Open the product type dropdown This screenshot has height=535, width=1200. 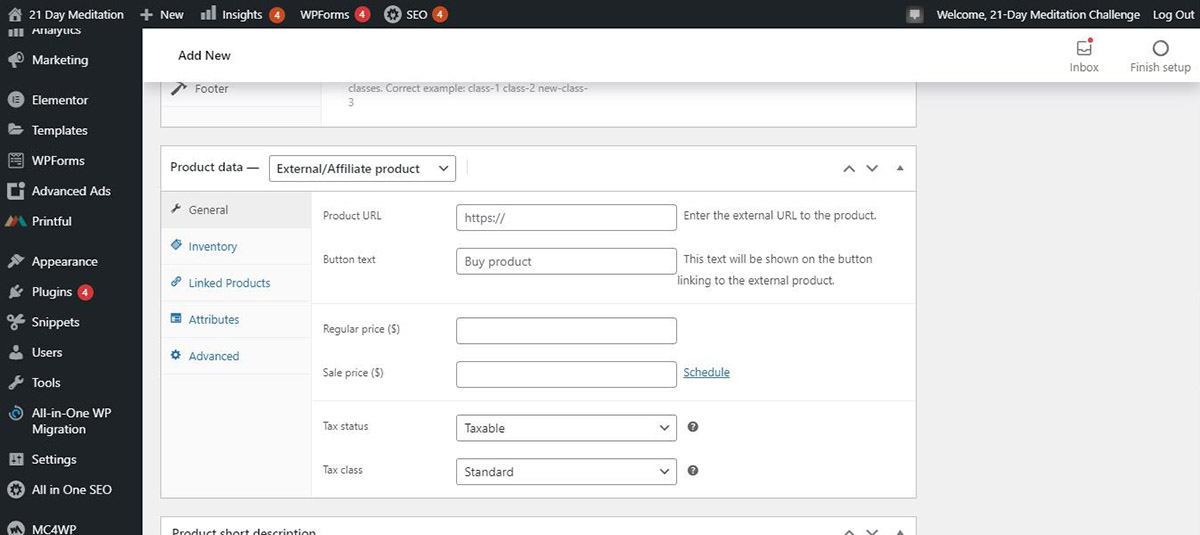point(362,169)
